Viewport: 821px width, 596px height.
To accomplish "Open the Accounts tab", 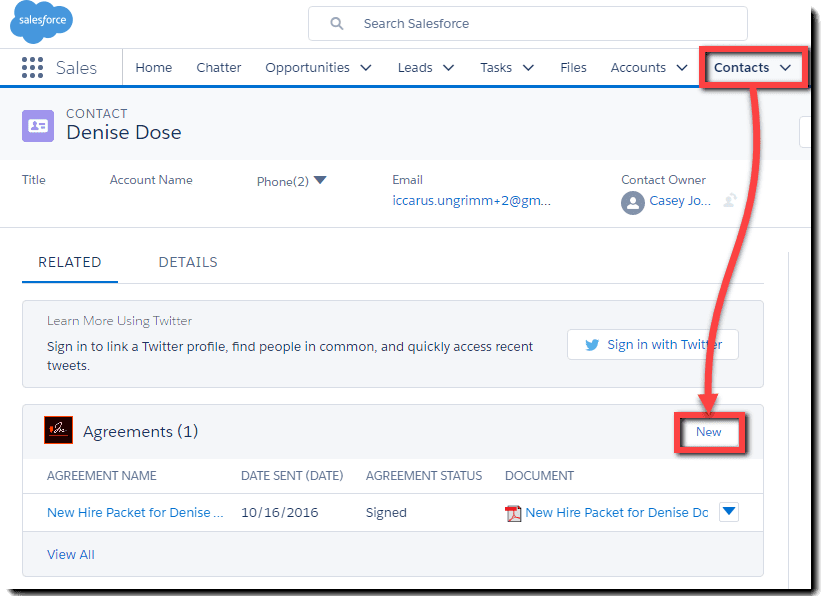I will point(638,68).
